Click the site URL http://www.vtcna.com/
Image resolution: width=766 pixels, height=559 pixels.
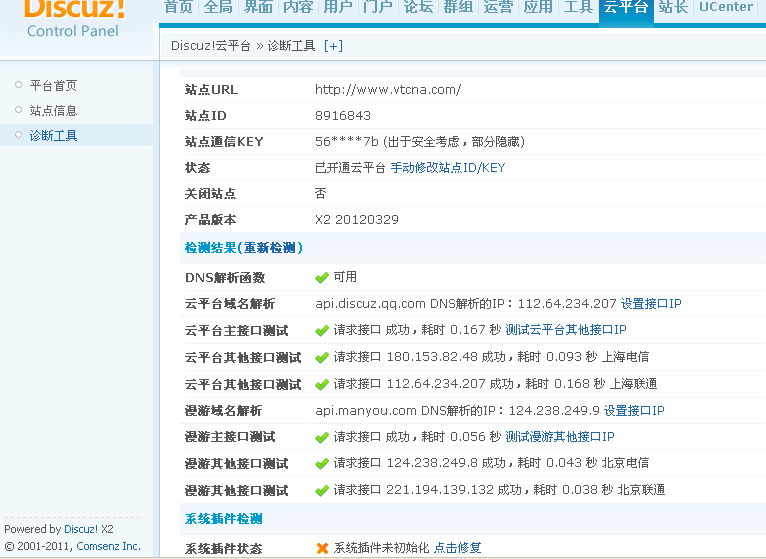click(x=388, y=89)
